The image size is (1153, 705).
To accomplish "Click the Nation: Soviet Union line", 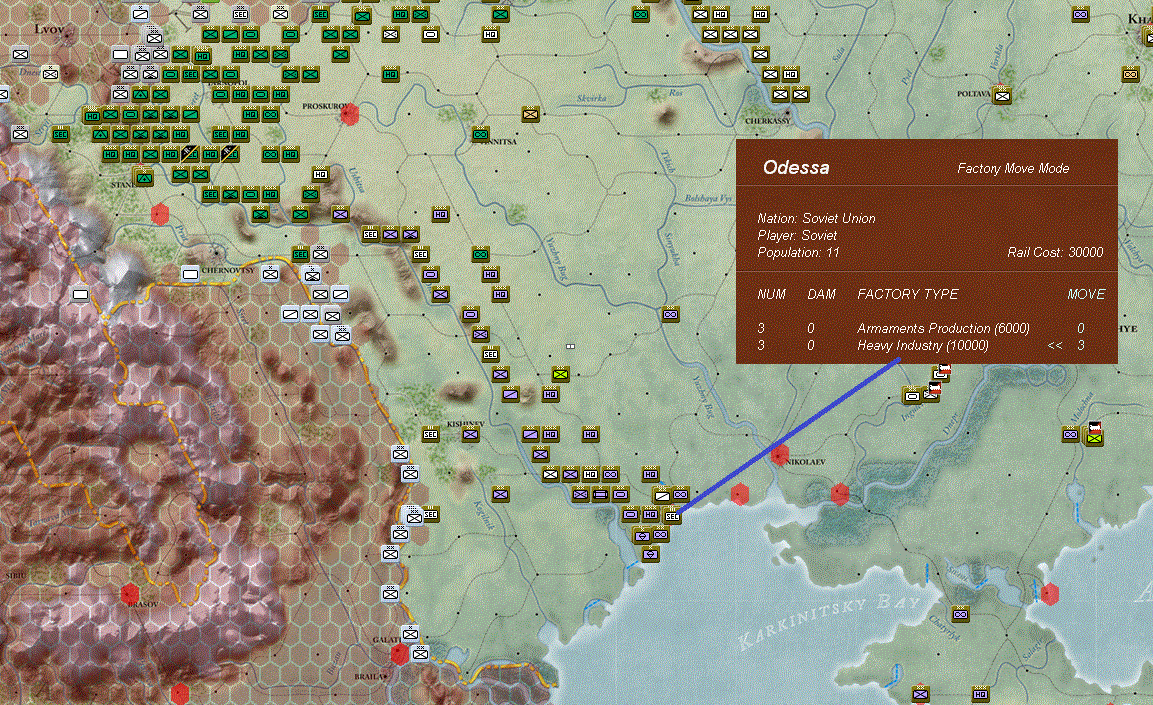I will (816, 218).
